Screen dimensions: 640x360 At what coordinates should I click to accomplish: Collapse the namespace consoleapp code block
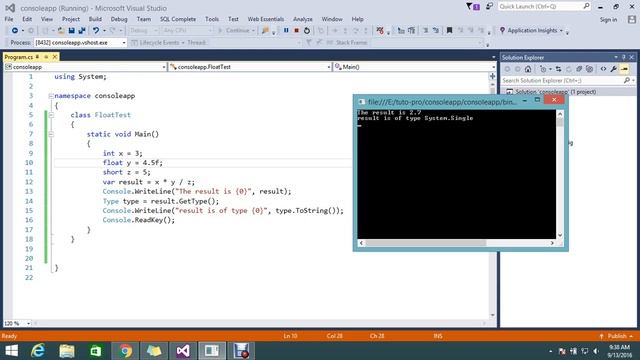(x=51, y=96)
